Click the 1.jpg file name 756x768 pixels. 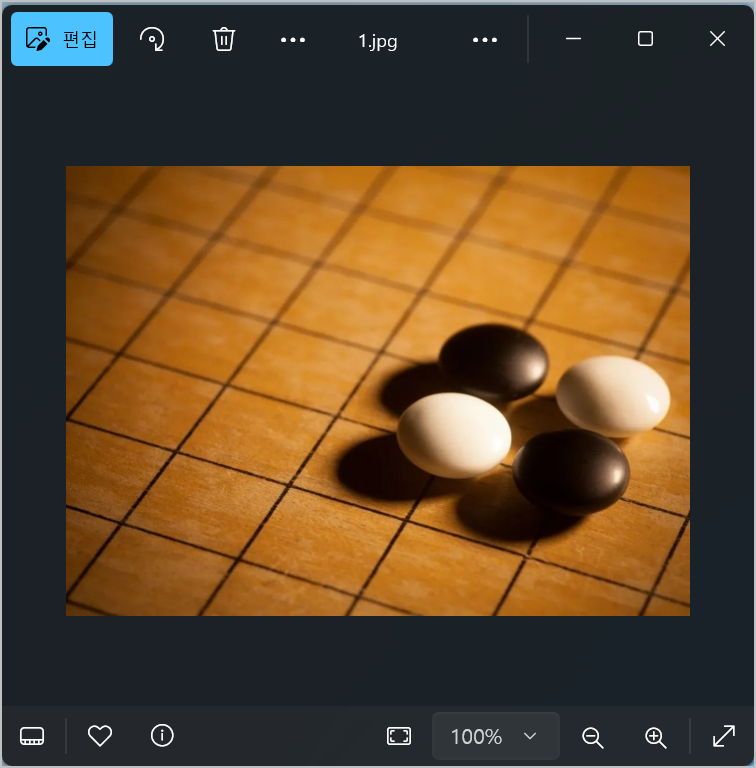pyautogui.click(x=378, y=41)
